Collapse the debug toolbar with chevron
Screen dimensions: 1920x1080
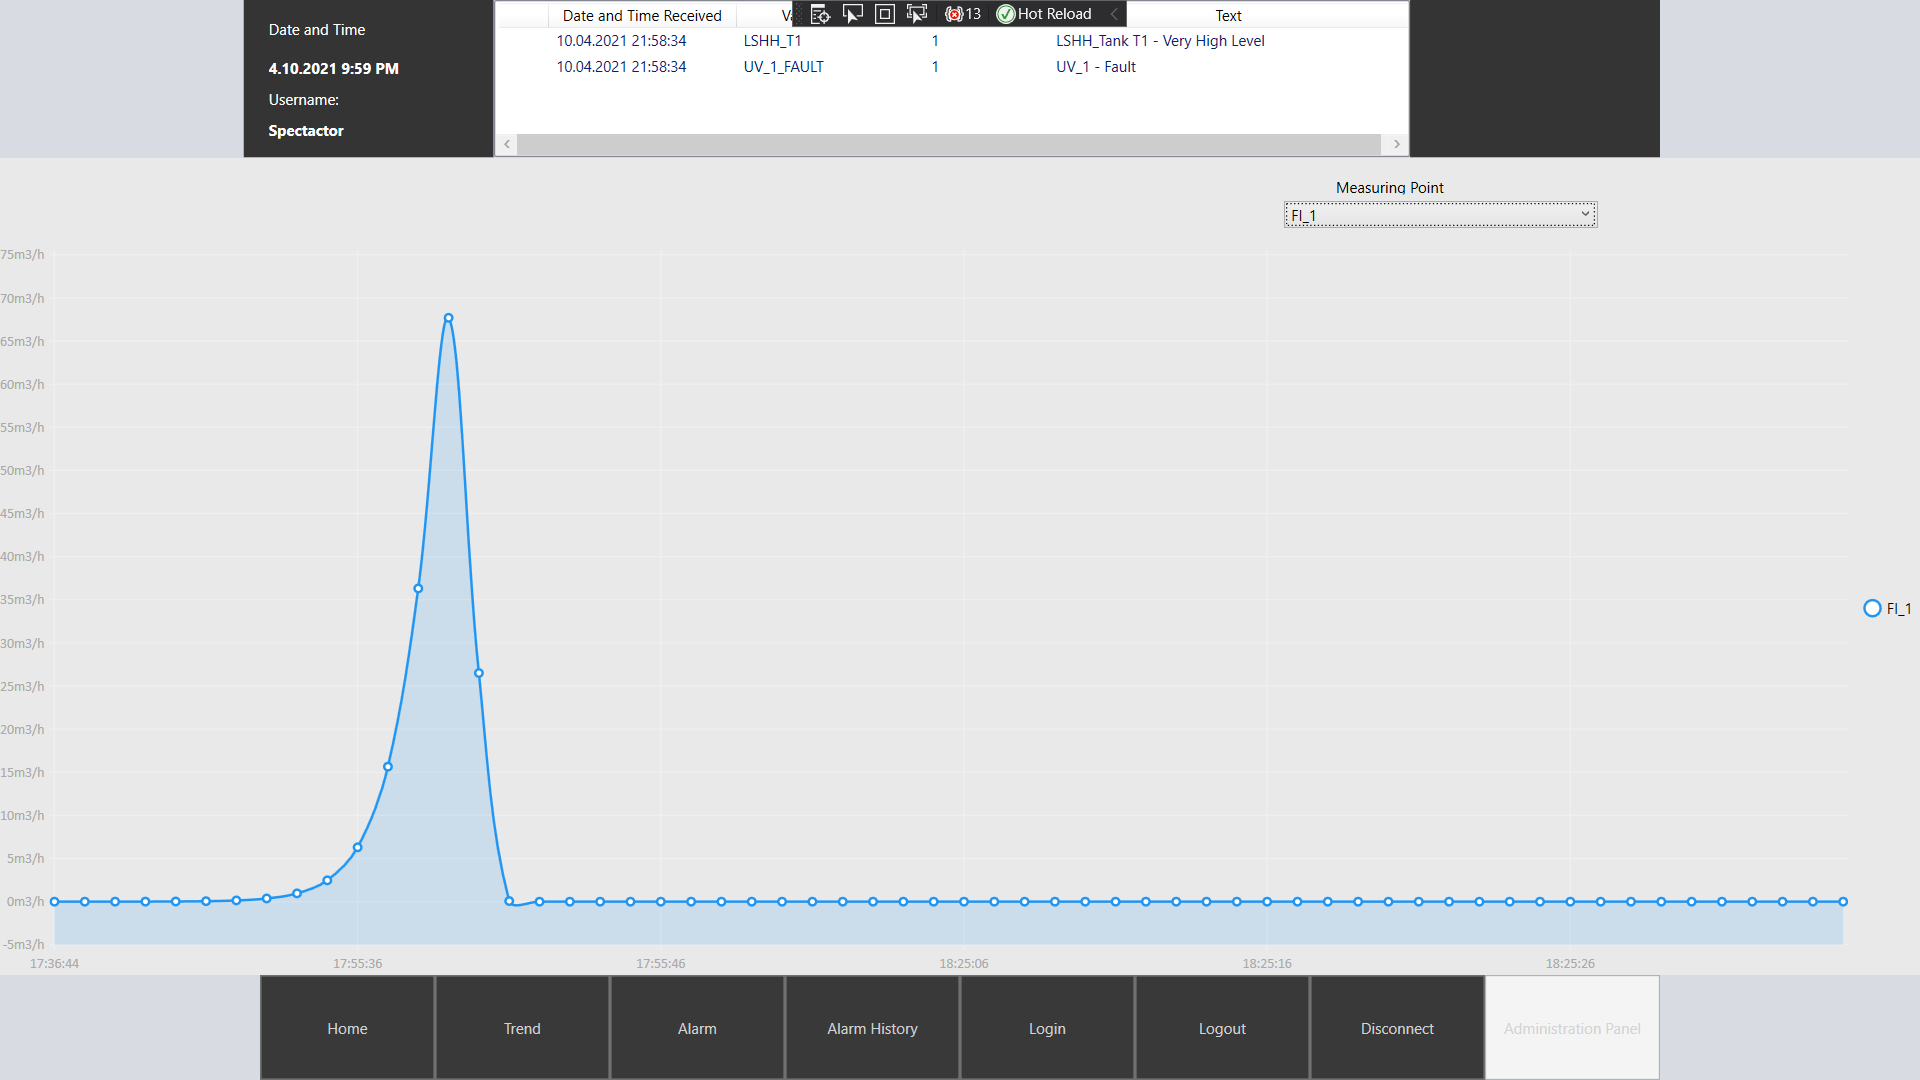pos(1114,14)
